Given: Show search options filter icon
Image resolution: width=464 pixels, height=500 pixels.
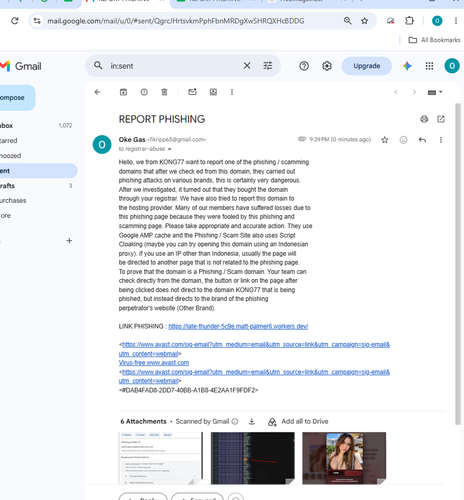Looking at the screenshot, I should click(x=268, y=66).
